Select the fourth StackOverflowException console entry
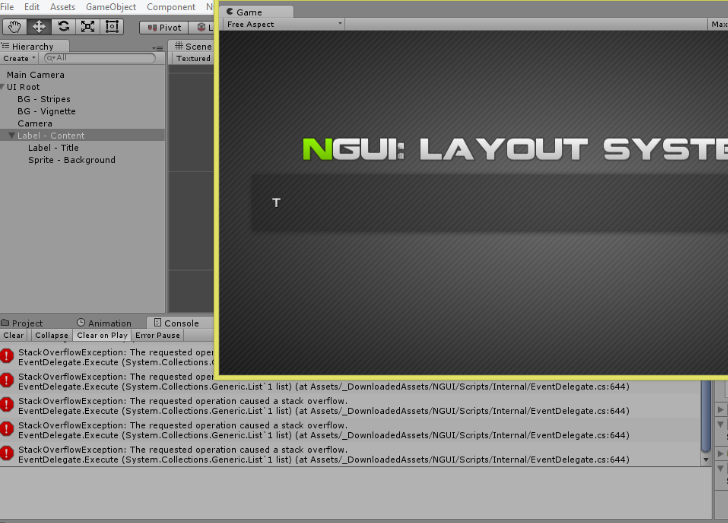Image resolution: width=728 pixels, height=523 pixels. click(351, 430)
